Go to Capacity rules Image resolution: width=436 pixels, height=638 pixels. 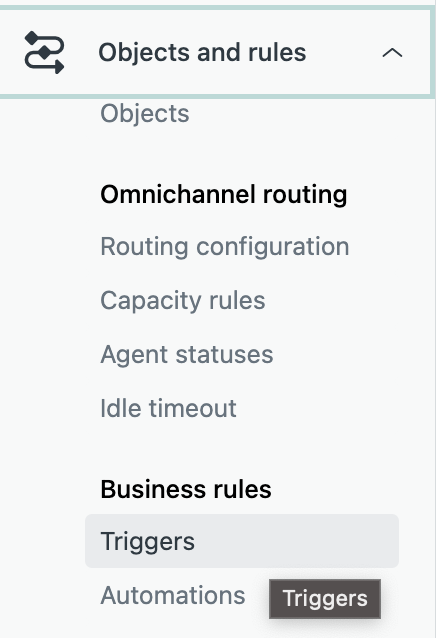click(183, 301)
